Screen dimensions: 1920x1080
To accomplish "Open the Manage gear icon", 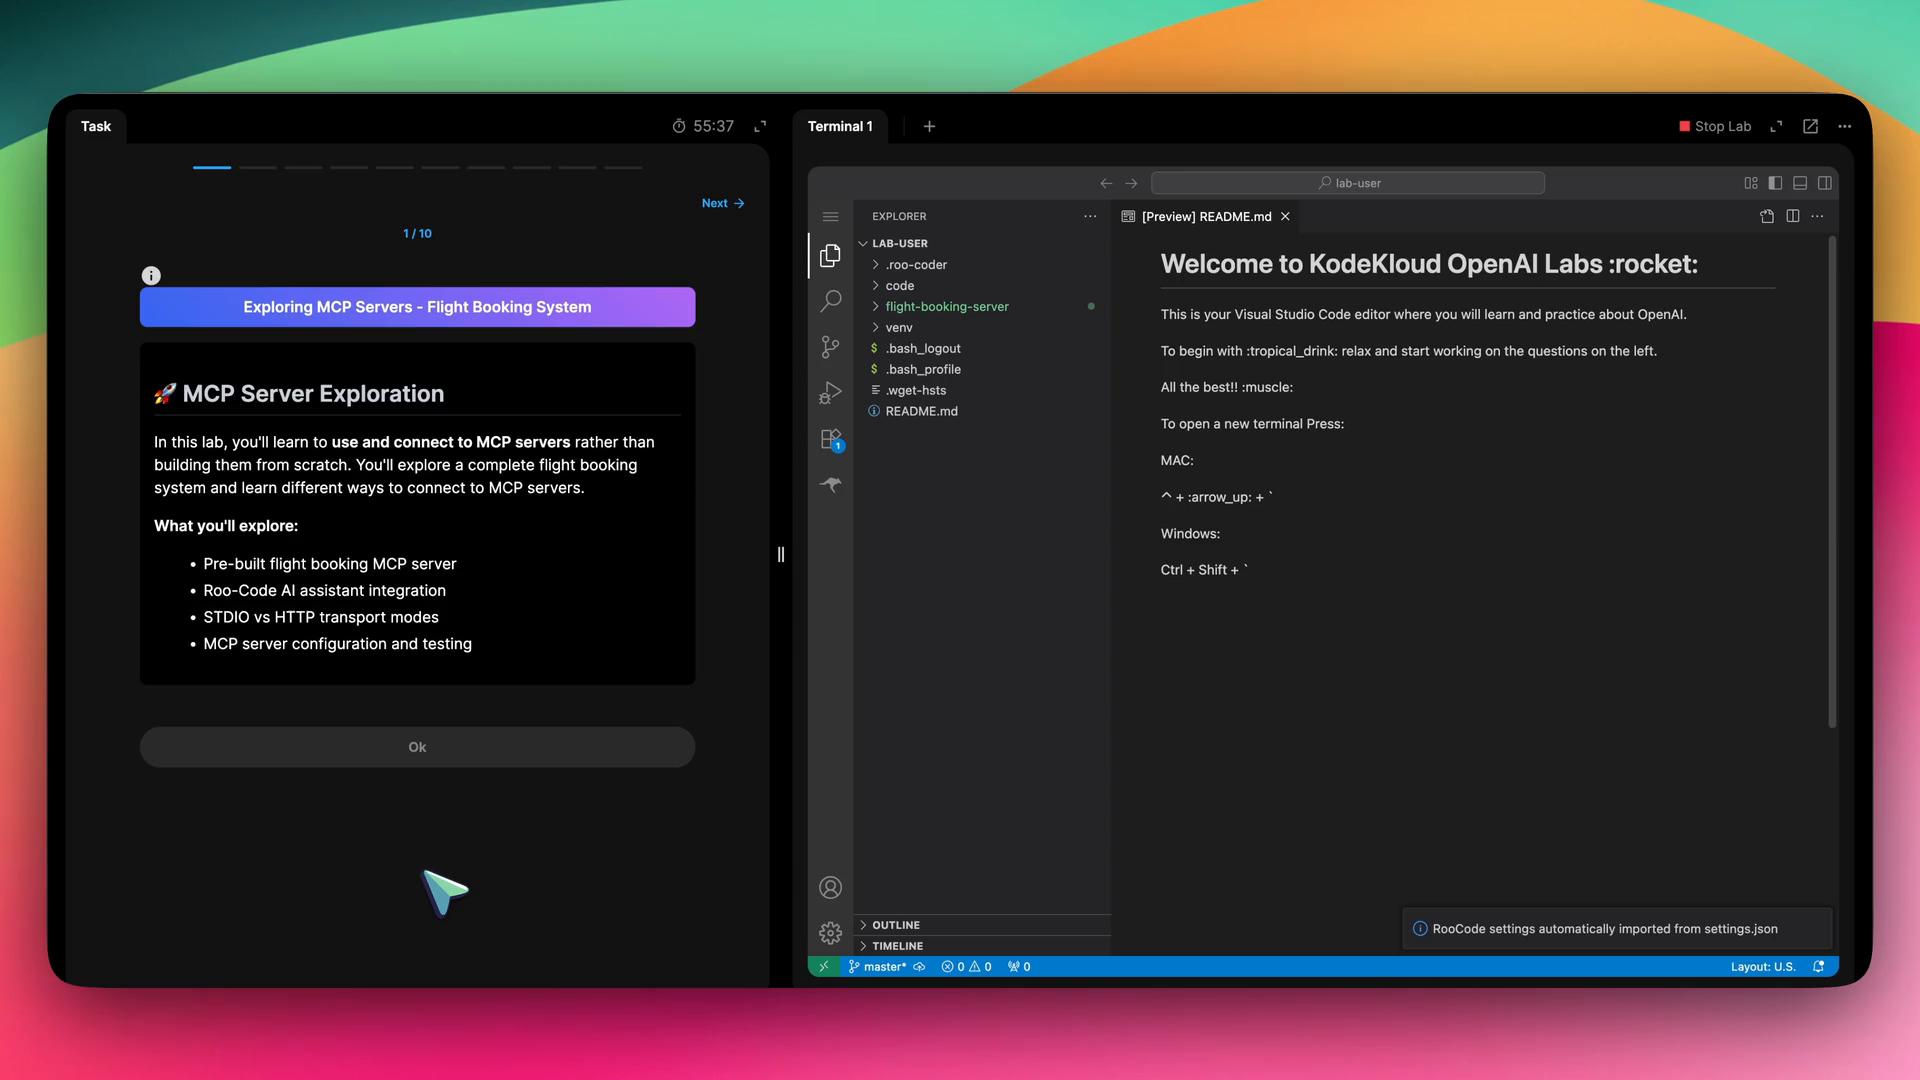I will click(830, 933).
